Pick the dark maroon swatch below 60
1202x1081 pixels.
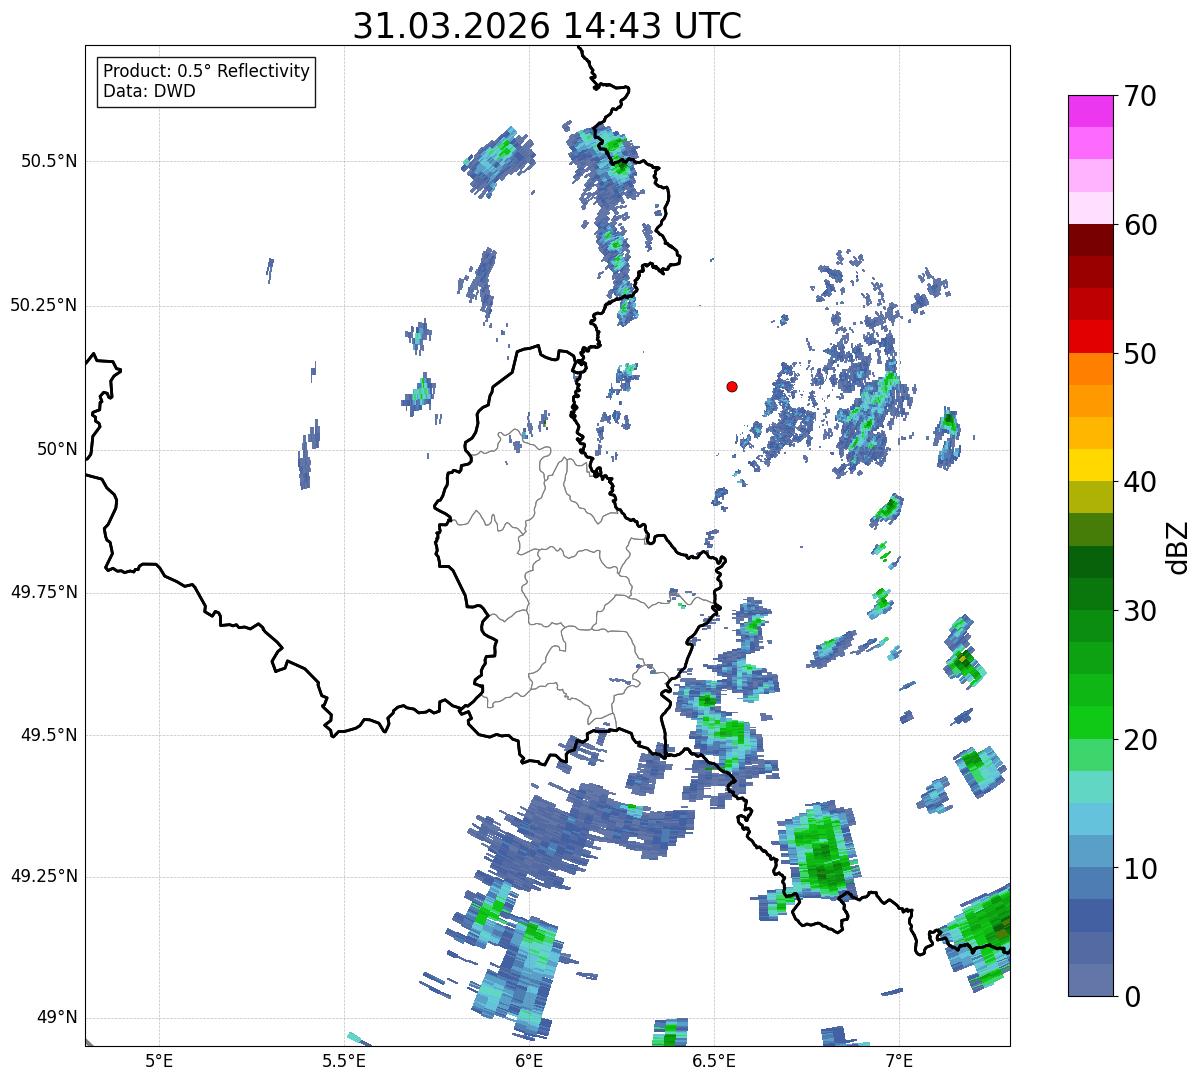[1090, 240]
